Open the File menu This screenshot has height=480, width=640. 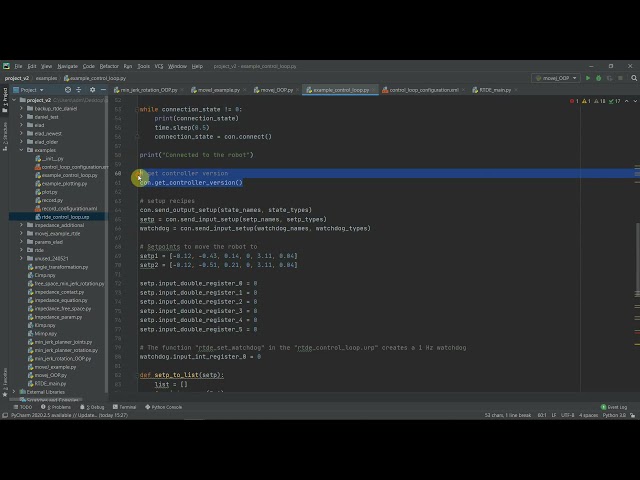[x=18, y=66]
